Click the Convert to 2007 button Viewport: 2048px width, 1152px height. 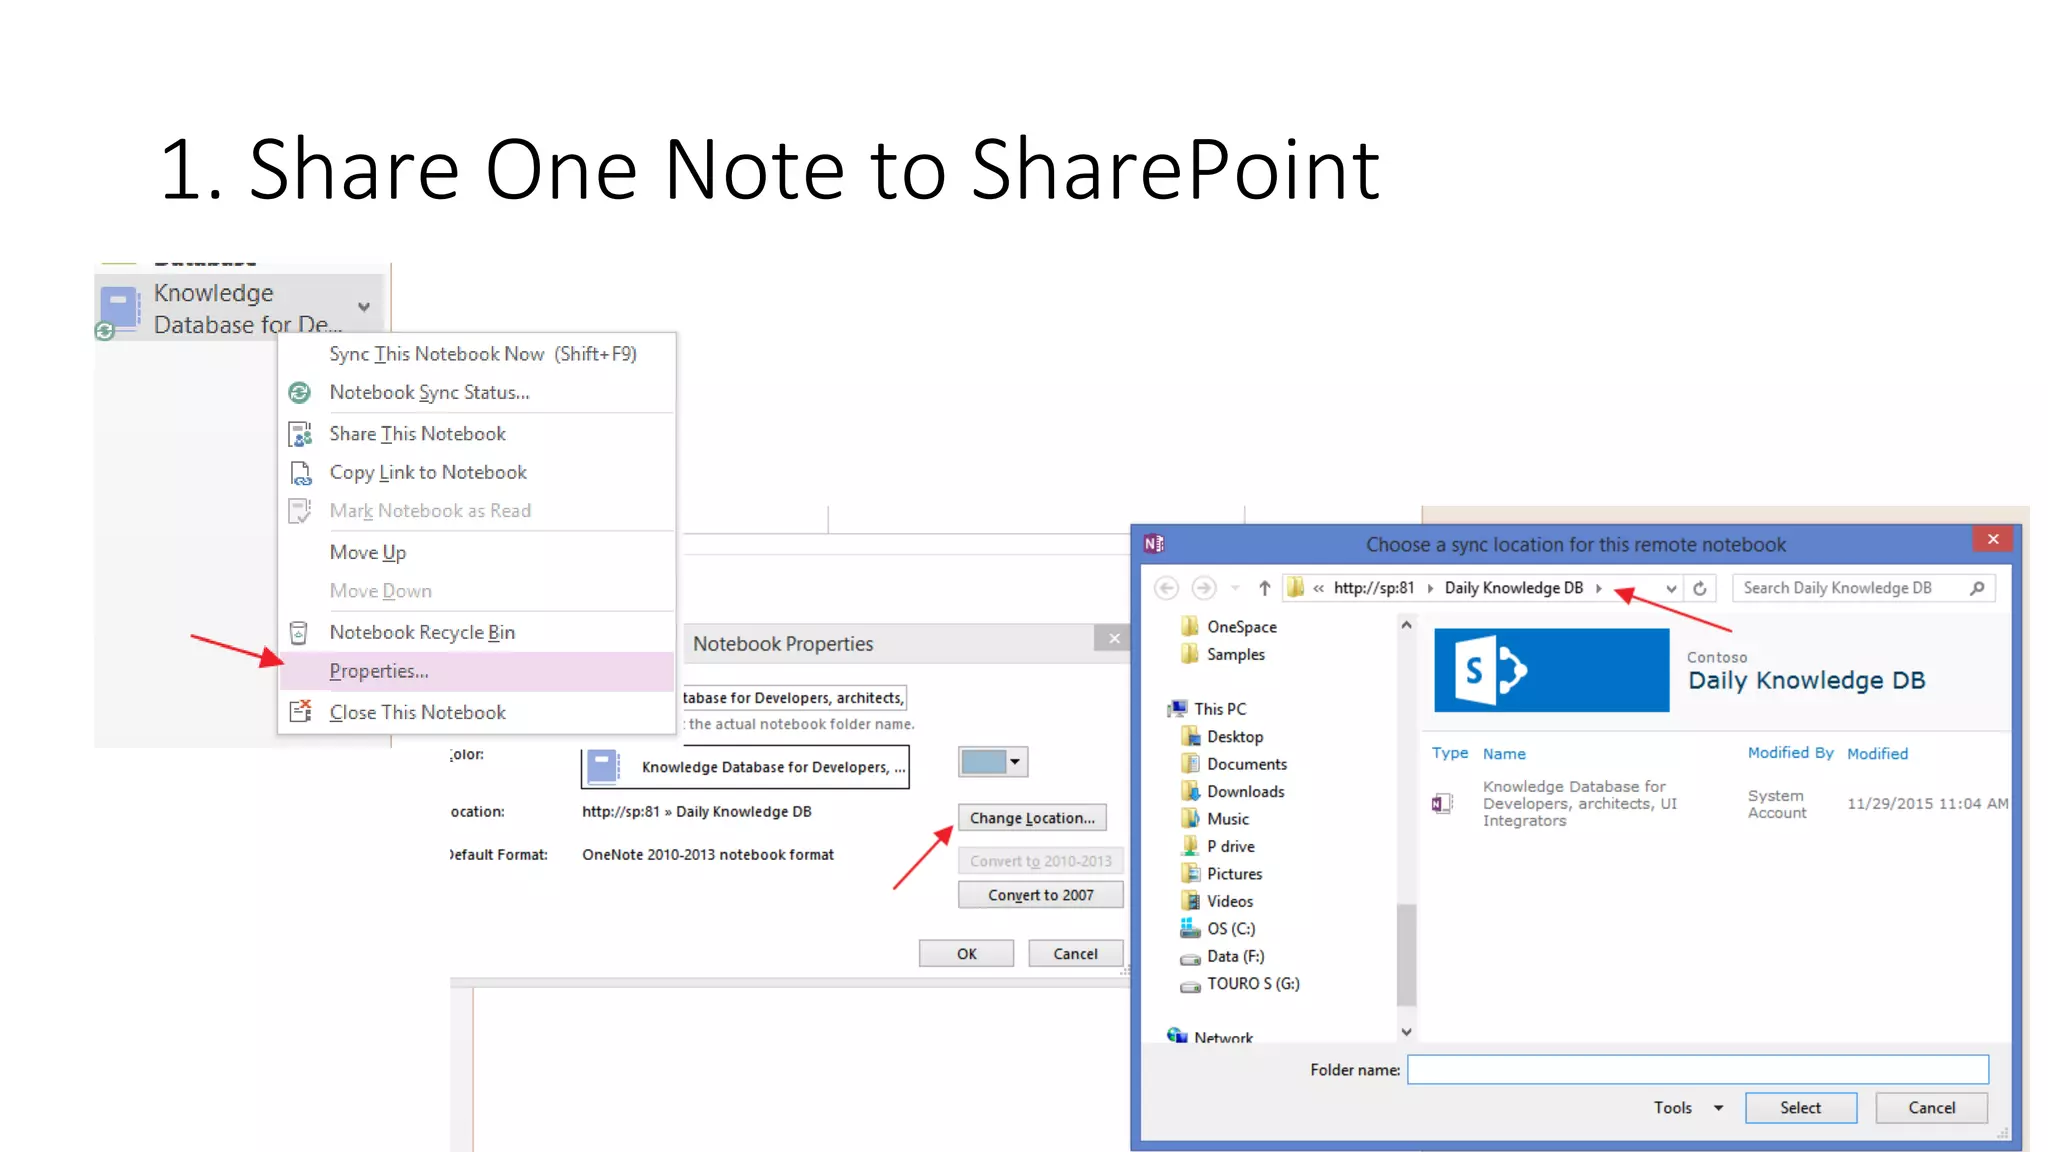[x=1040, y=895]
